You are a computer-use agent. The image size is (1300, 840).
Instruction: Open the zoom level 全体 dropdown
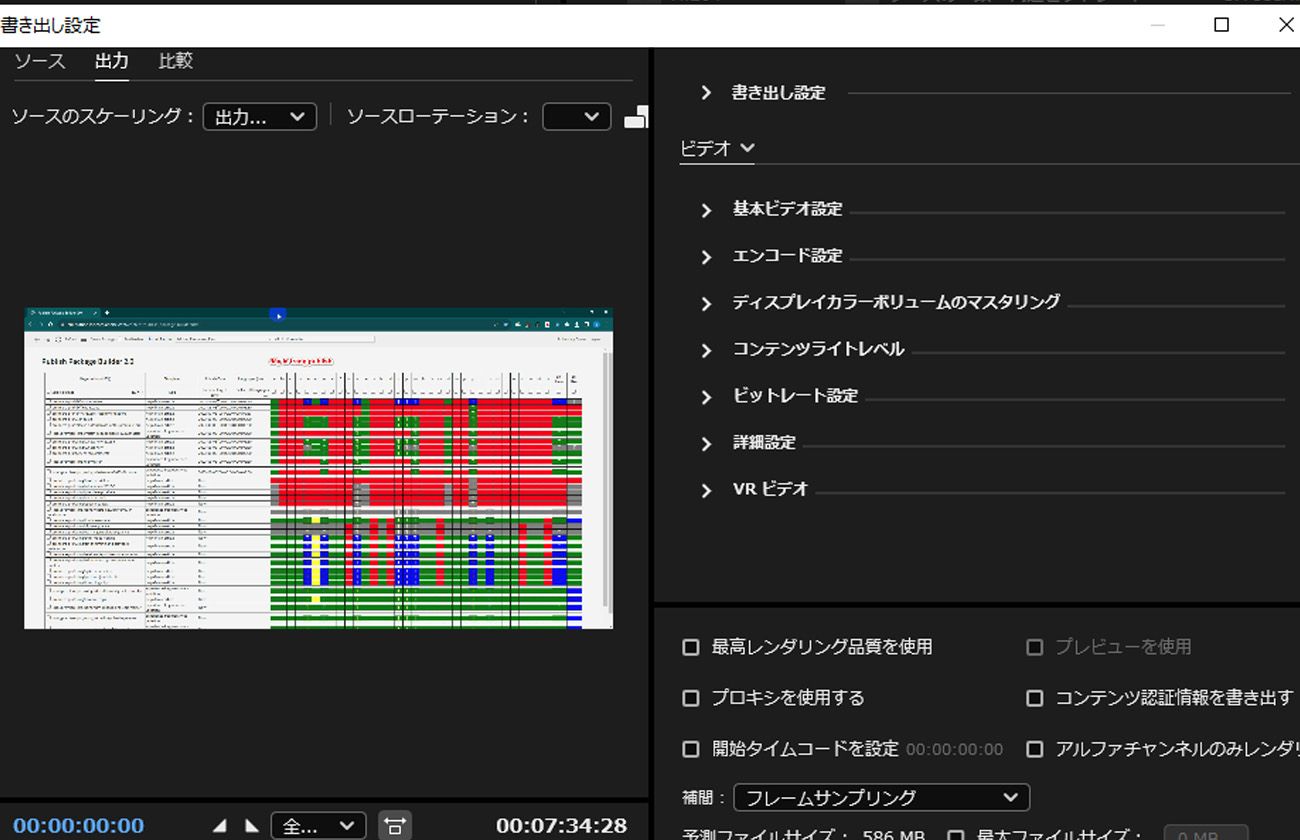click(317, 825)
